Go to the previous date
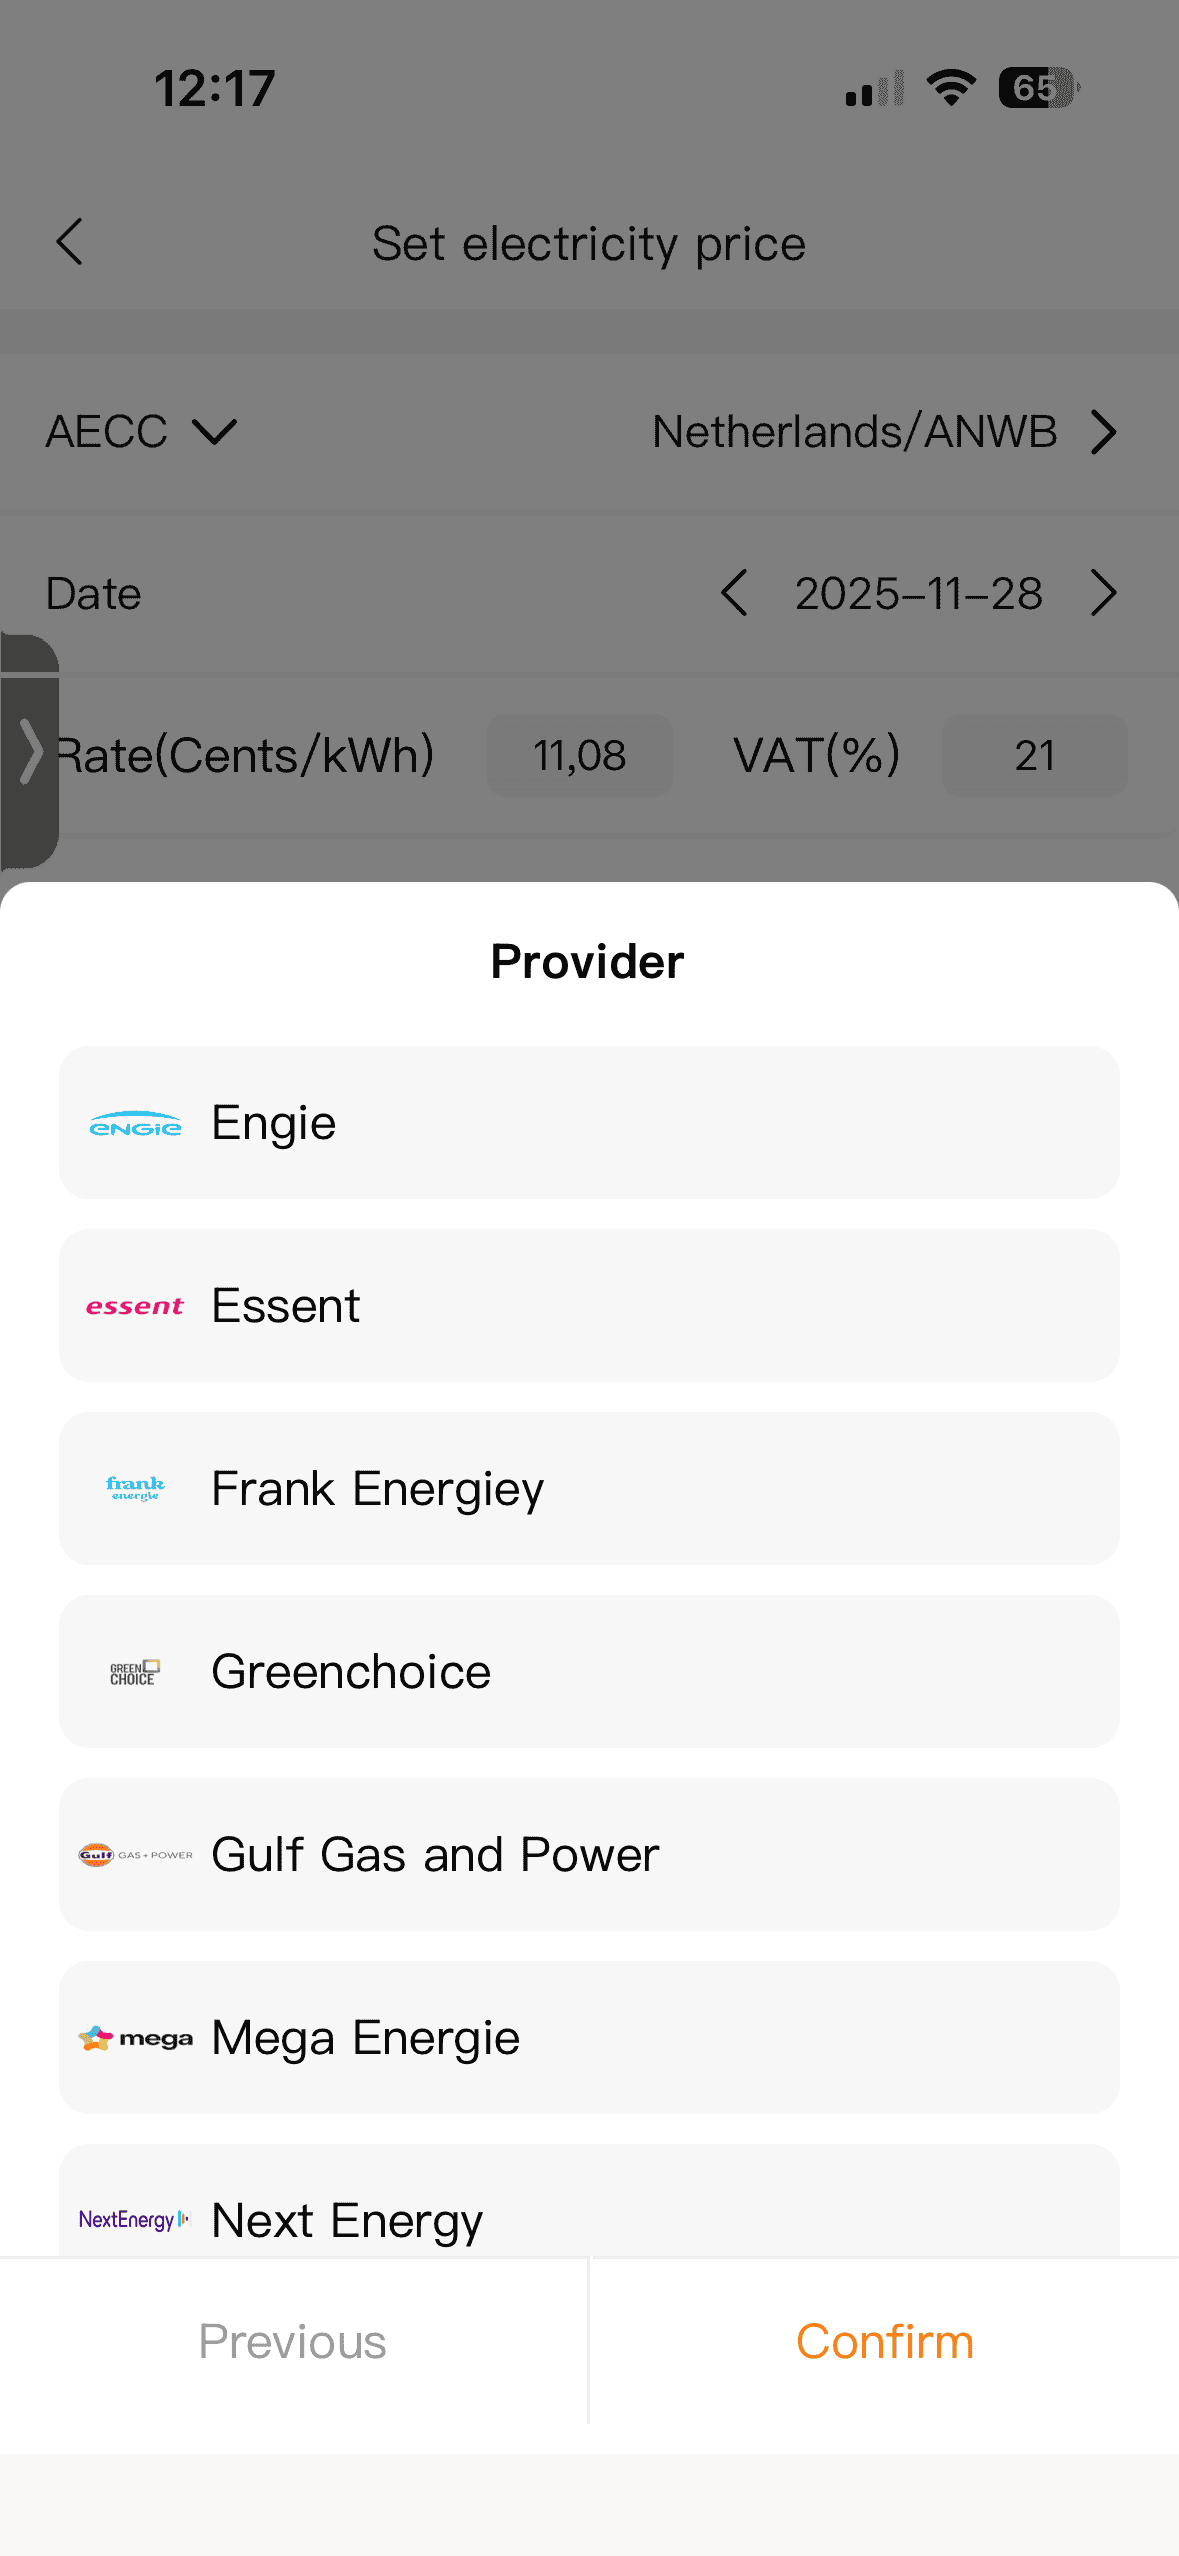This screenshot has width=1179, height=2556. [x=734, y=593]
